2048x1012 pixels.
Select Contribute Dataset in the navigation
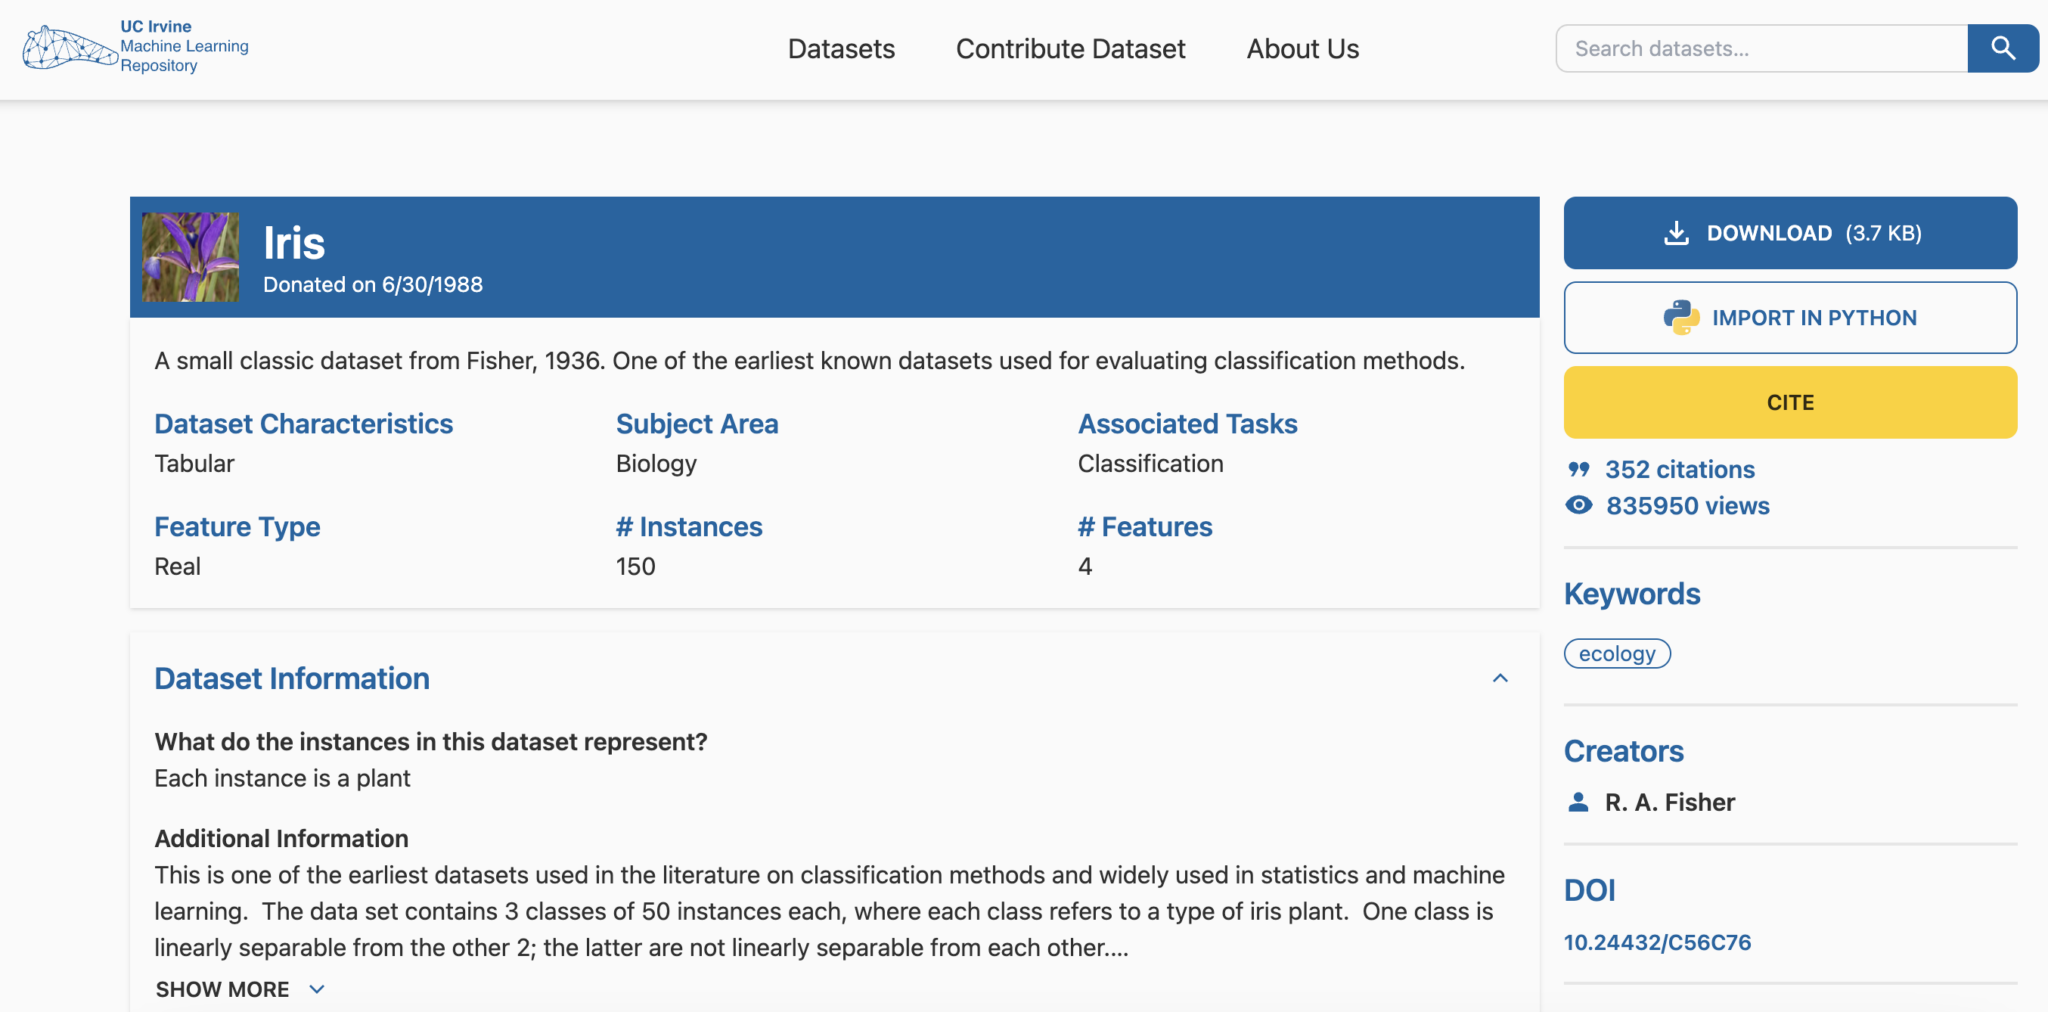[x=1070, y=48]
